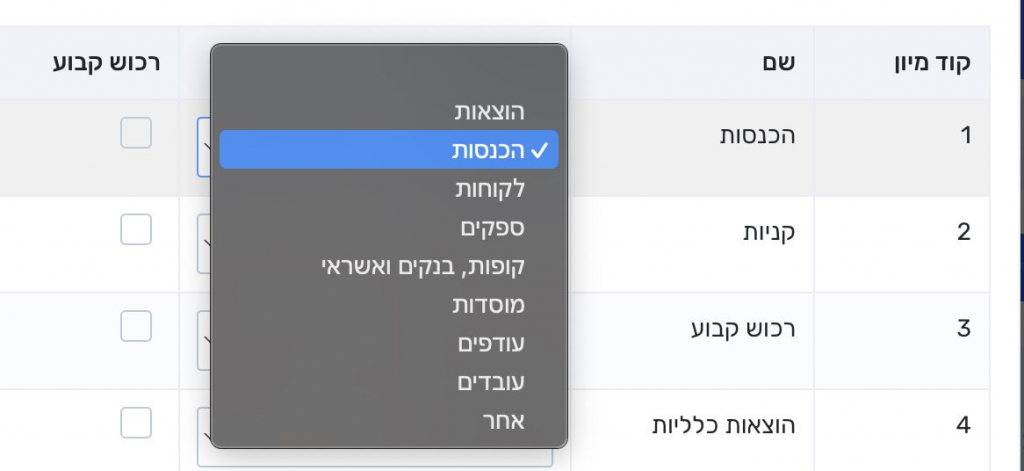Screen dimensions: 1024x471
Task: Pick ספקים in the dropdown list
Action: (x=491, y=228)
